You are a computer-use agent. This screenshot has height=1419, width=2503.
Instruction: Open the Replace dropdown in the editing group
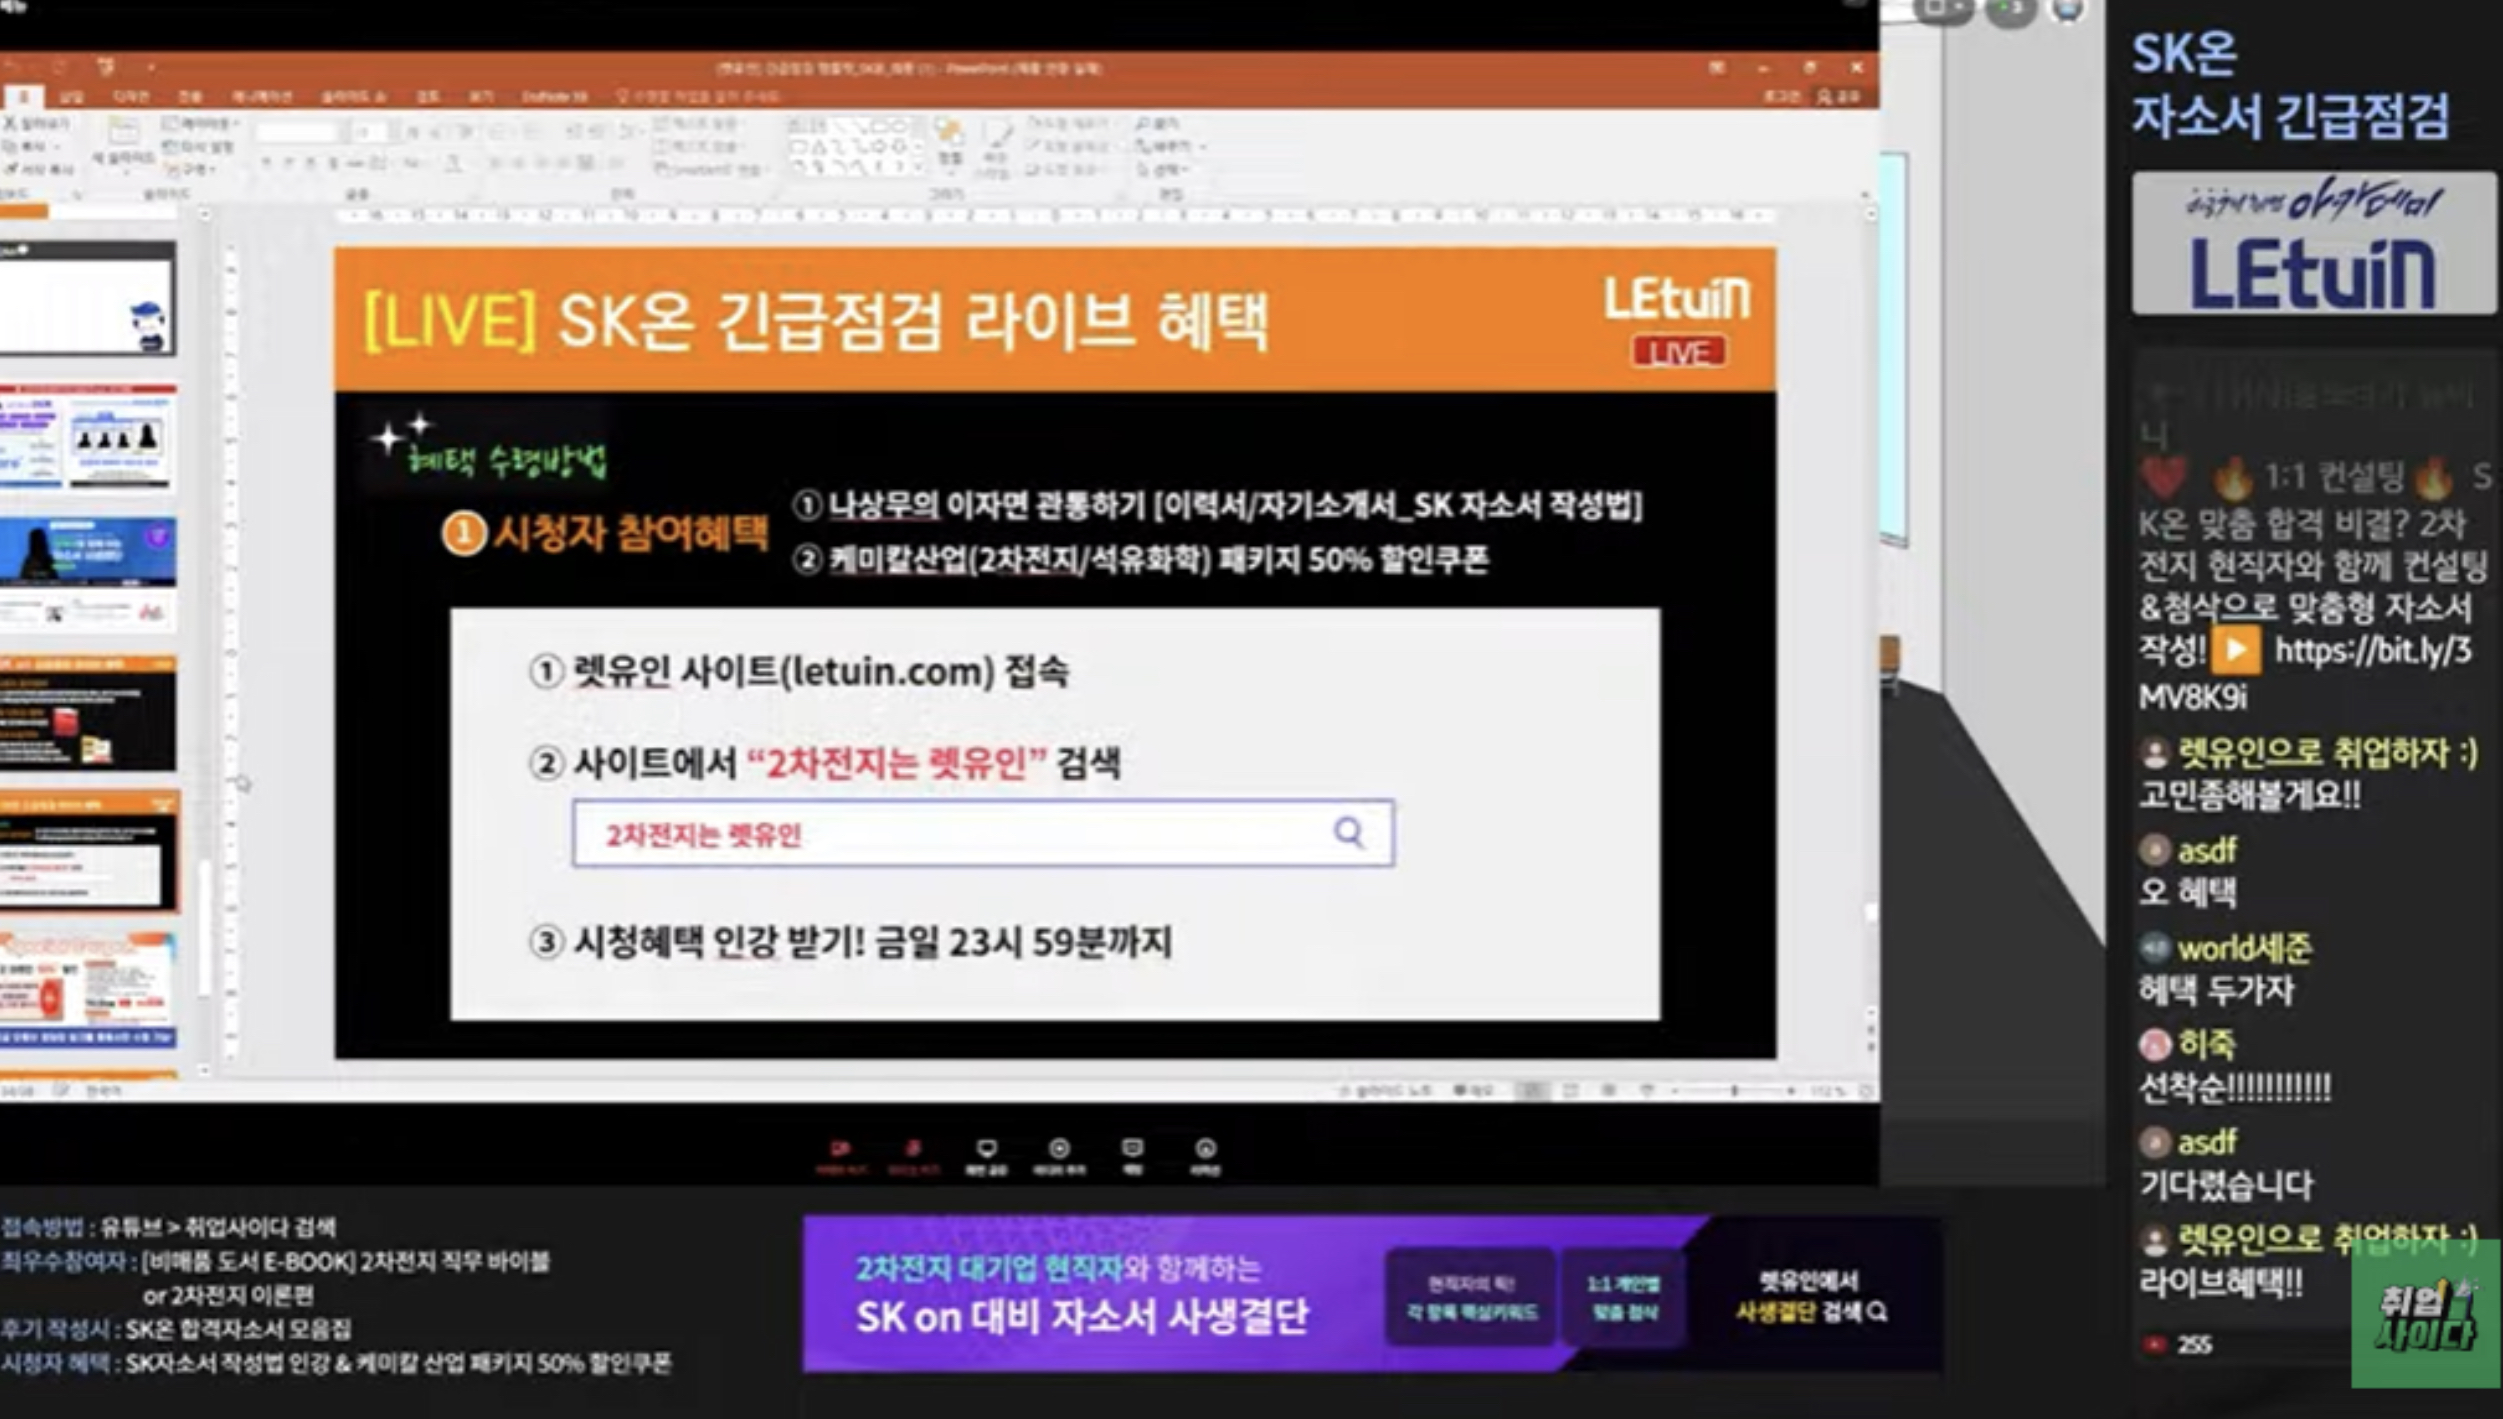1169,146
